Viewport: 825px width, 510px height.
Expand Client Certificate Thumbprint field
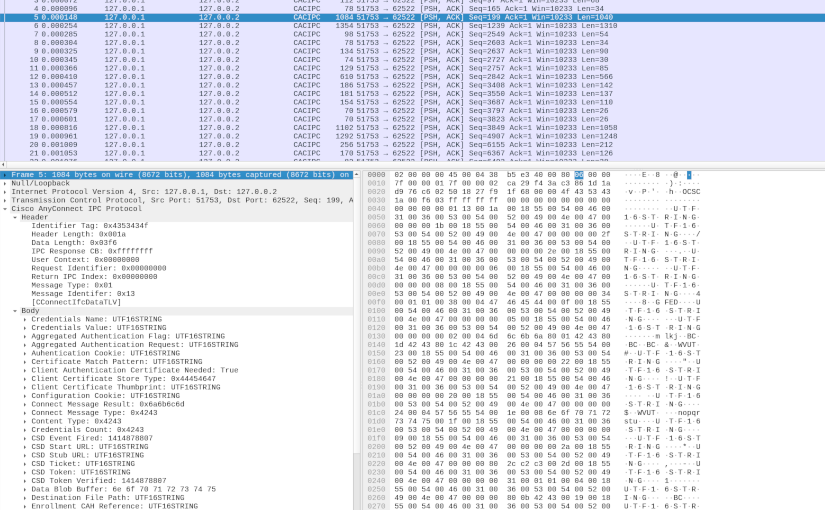tap(25, 387)
